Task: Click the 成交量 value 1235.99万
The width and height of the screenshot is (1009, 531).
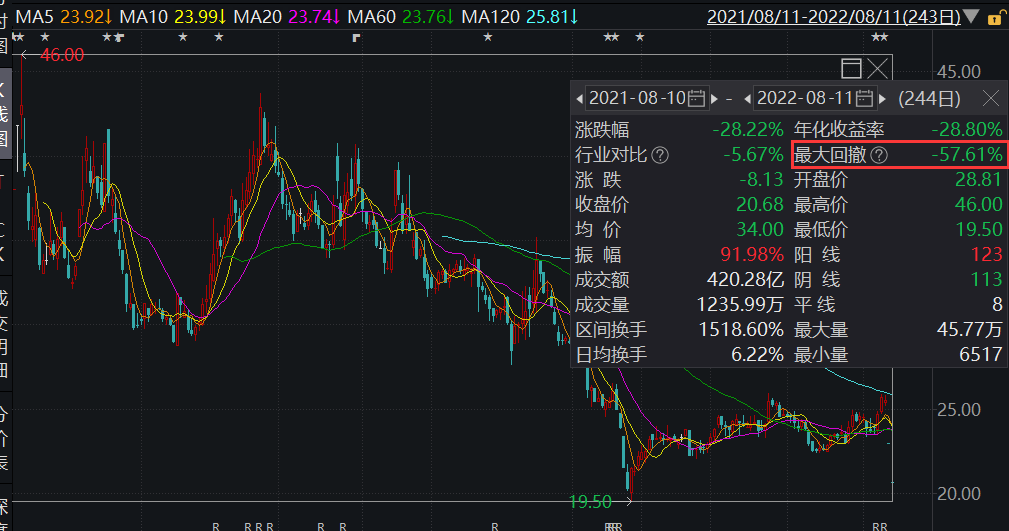Action: pyautogui.click(x=740, y=305)
